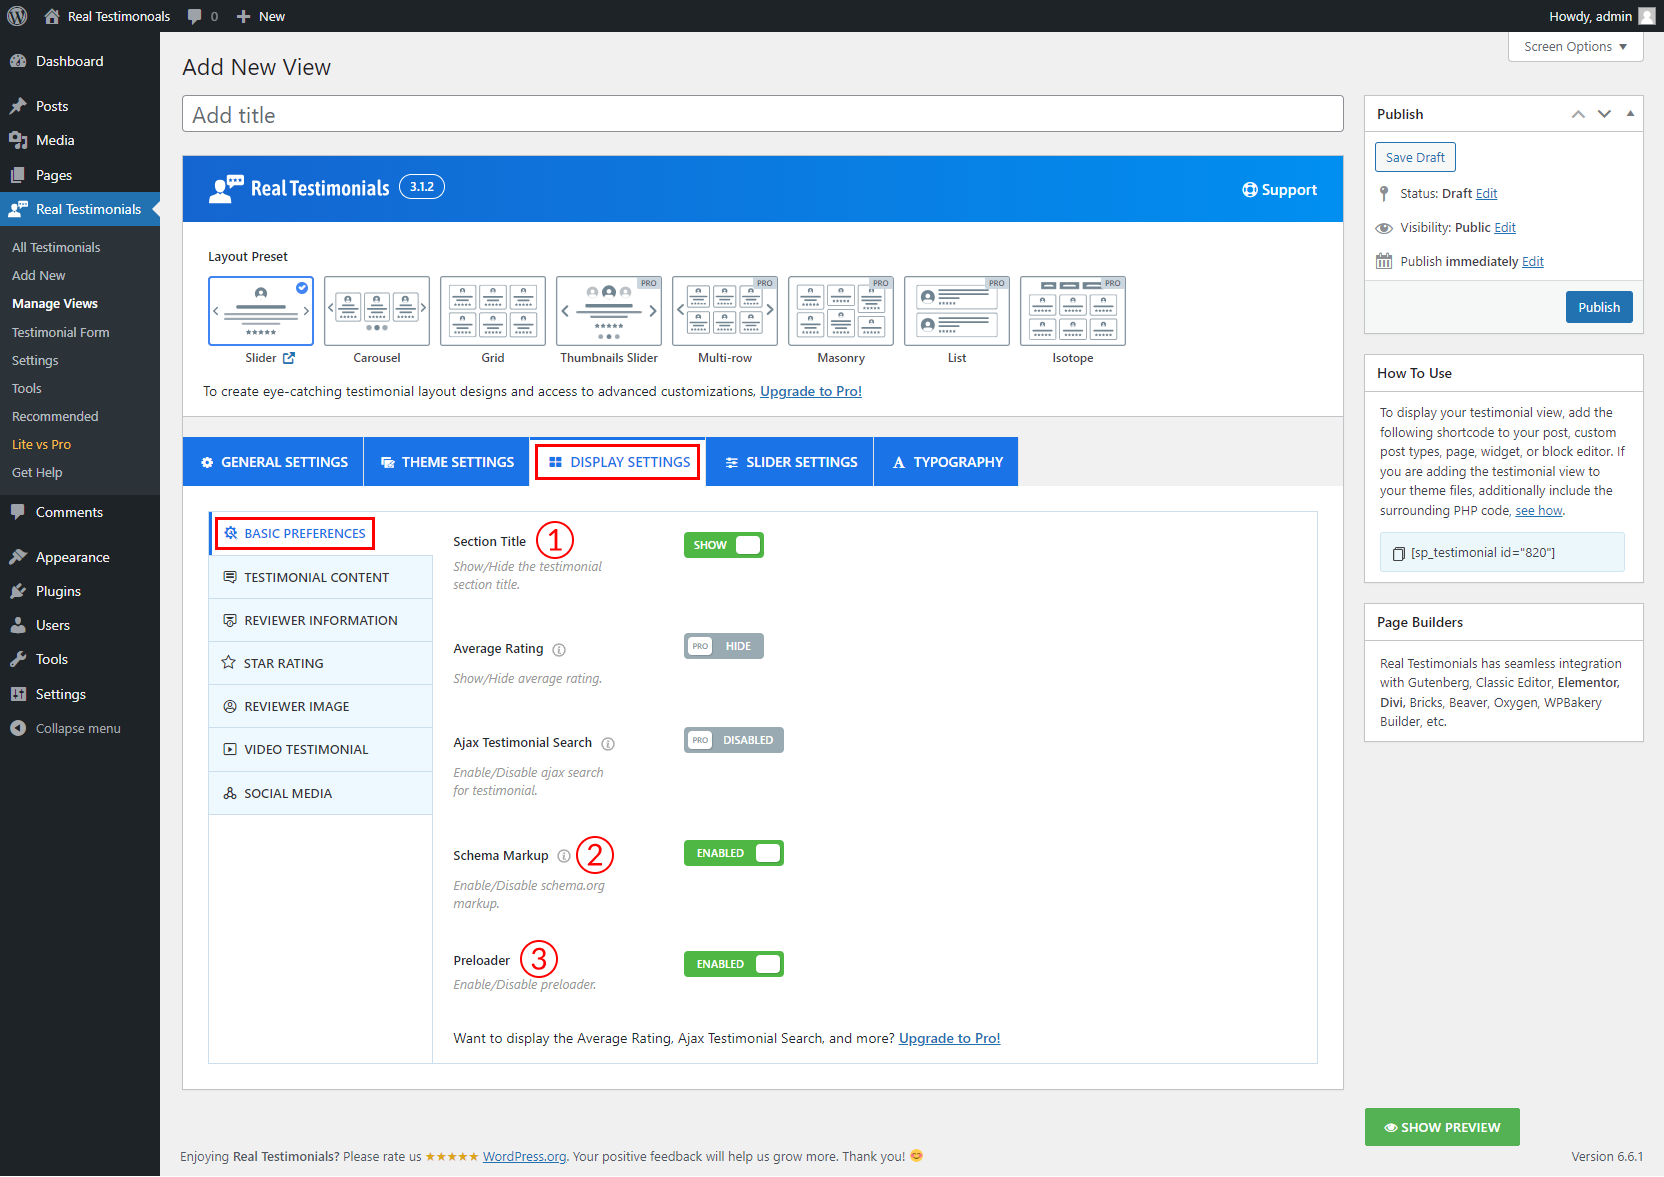This screenshot has height=1177, width=1664.
Task: Open the Support link in plugin header
Action: point(1279,190)
